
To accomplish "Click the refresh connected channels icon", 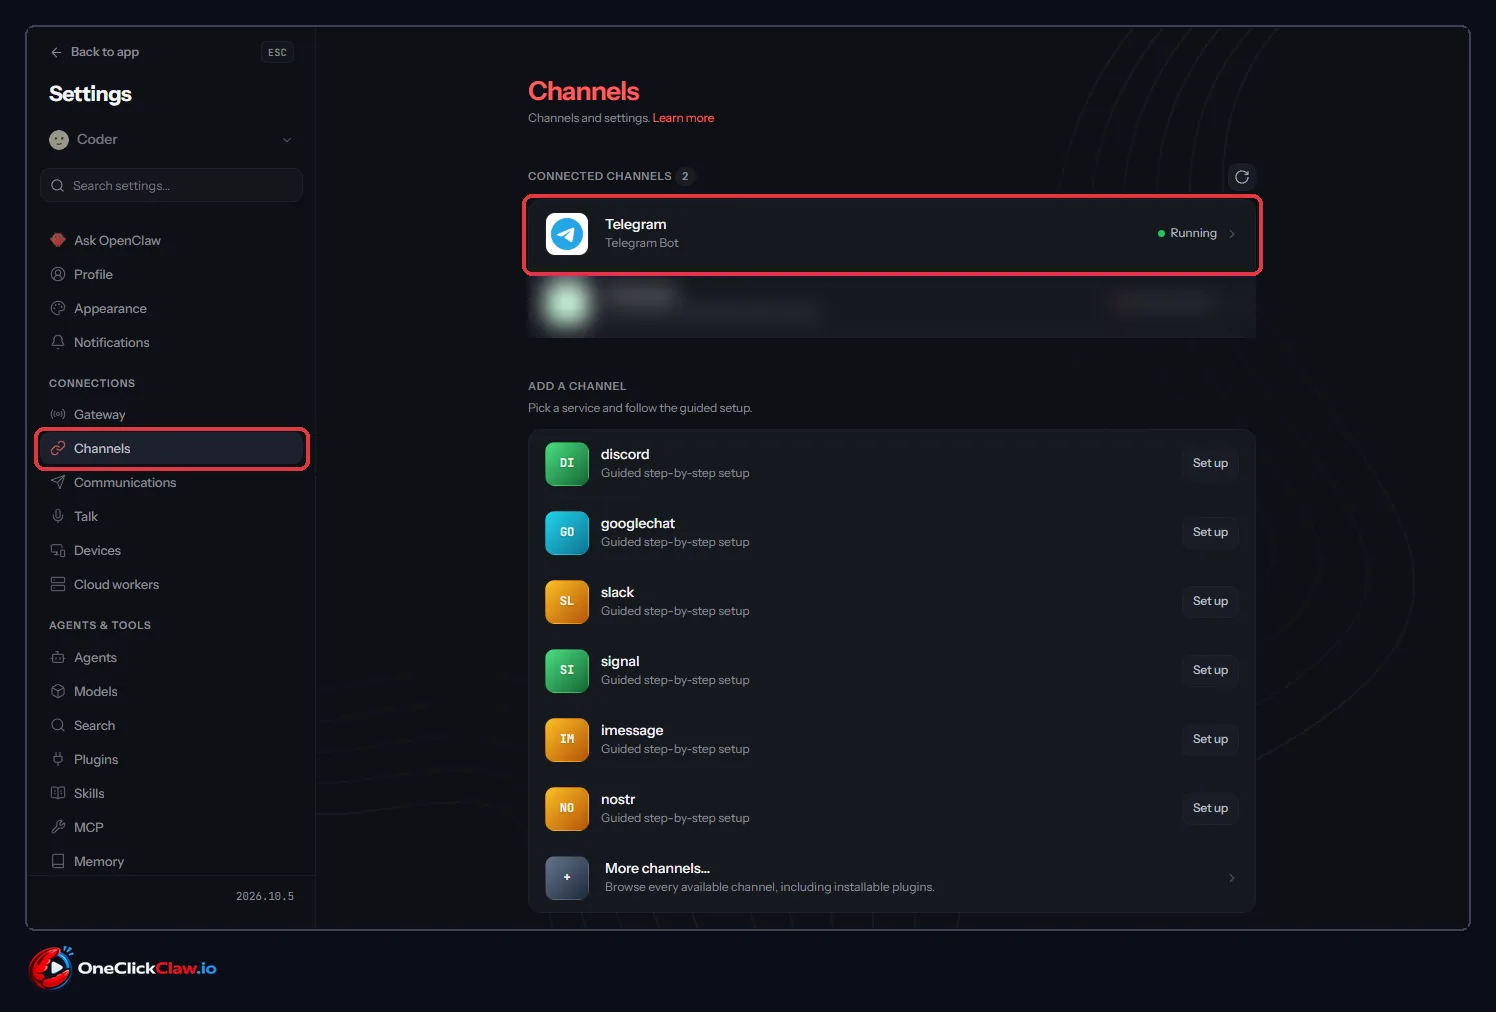I will tap(1242, 177).
